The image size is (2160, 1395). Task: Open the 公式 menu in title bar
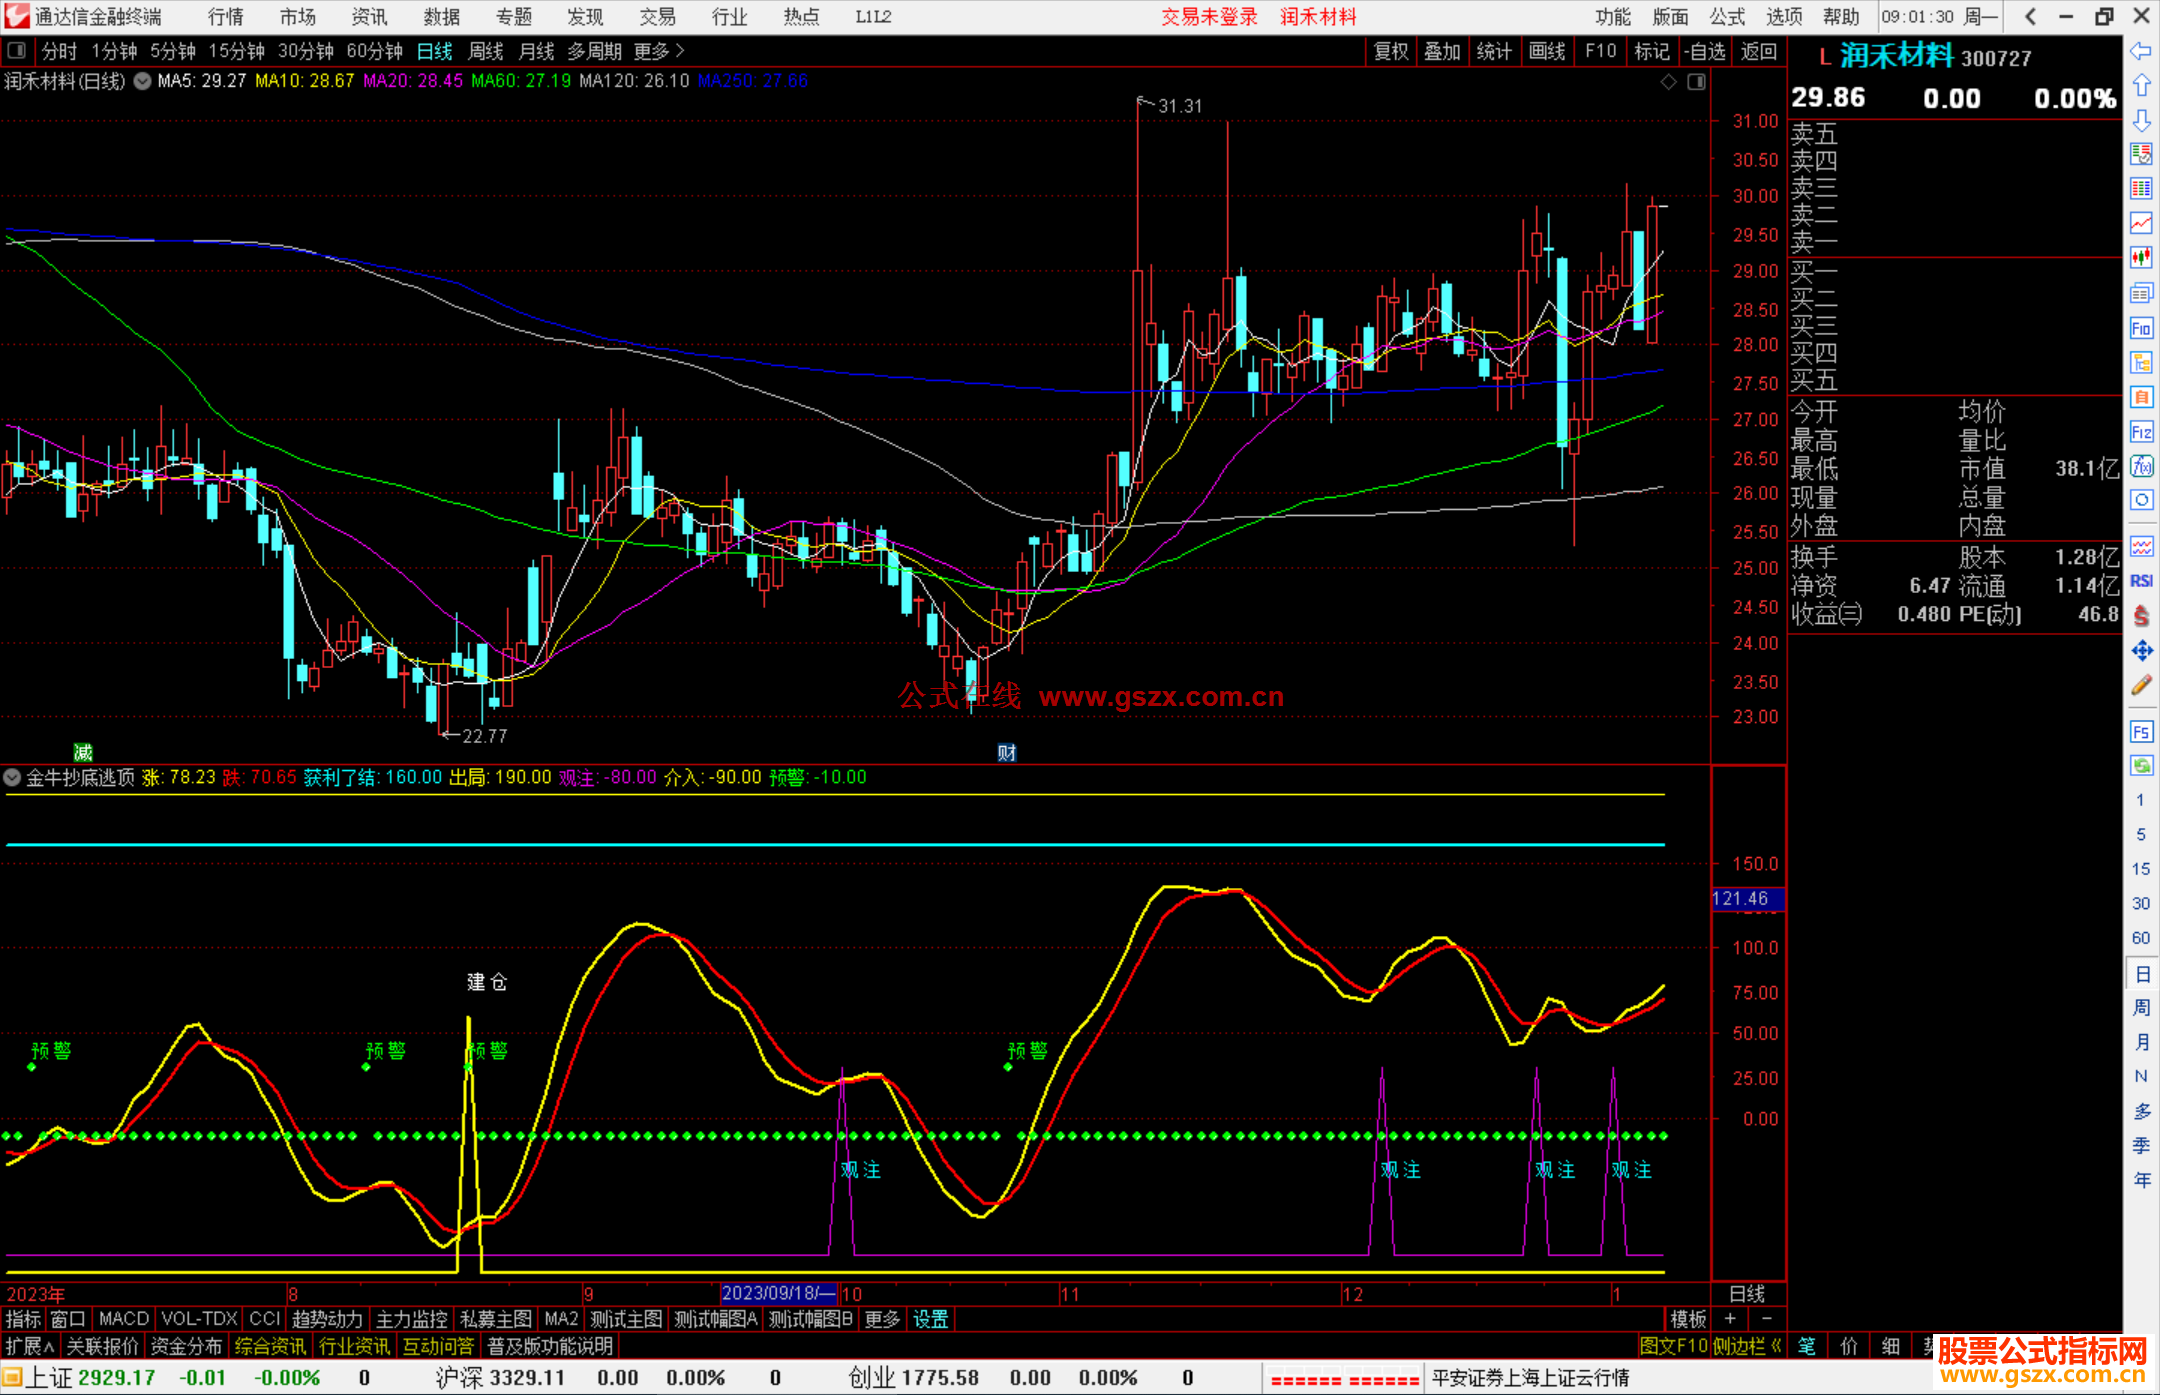(x=1726, y=16)
